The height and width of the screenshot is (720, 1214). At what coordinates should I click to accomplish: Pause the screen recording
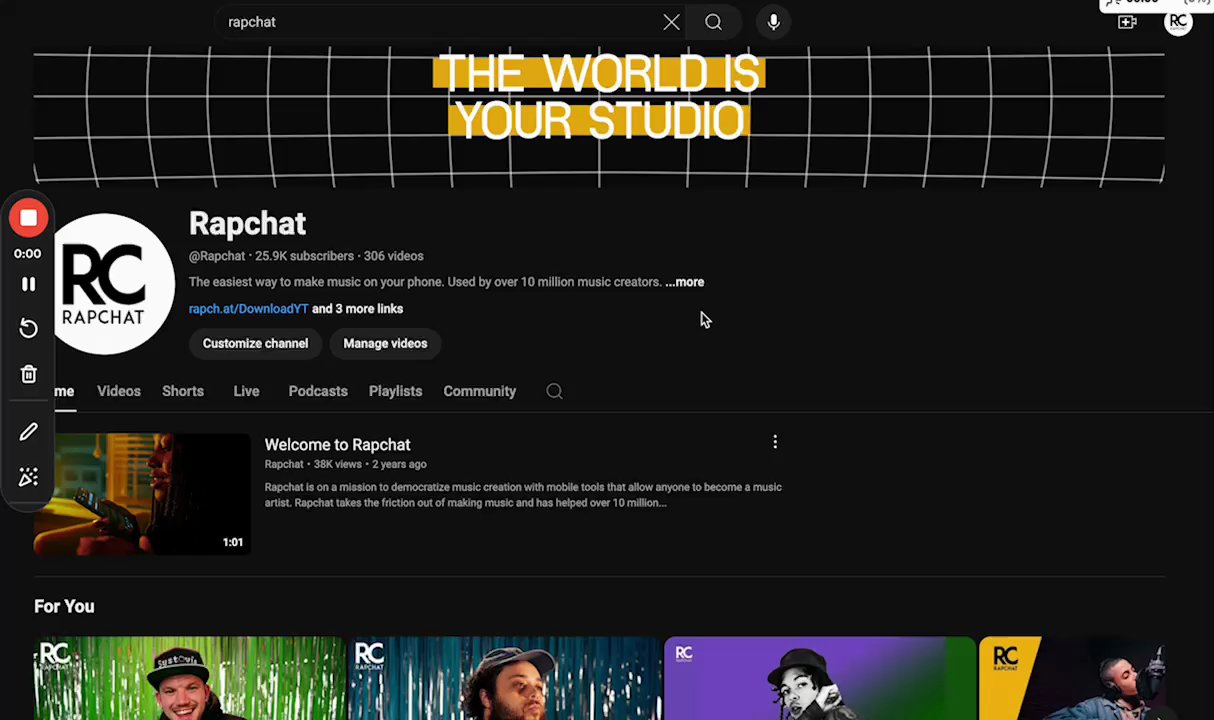[x=28, y=284]
